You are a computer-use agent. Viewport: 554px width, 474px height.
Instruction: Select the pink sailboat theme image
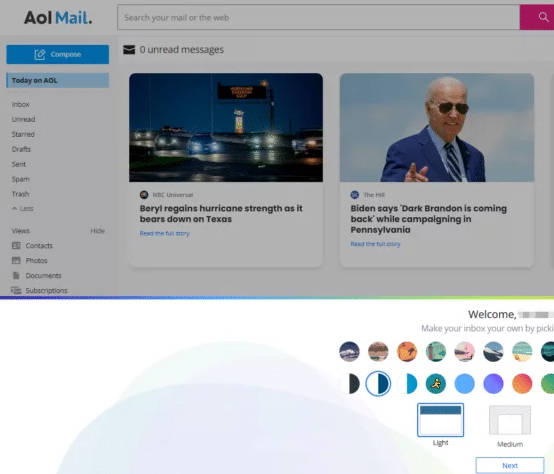click(465, 351)
